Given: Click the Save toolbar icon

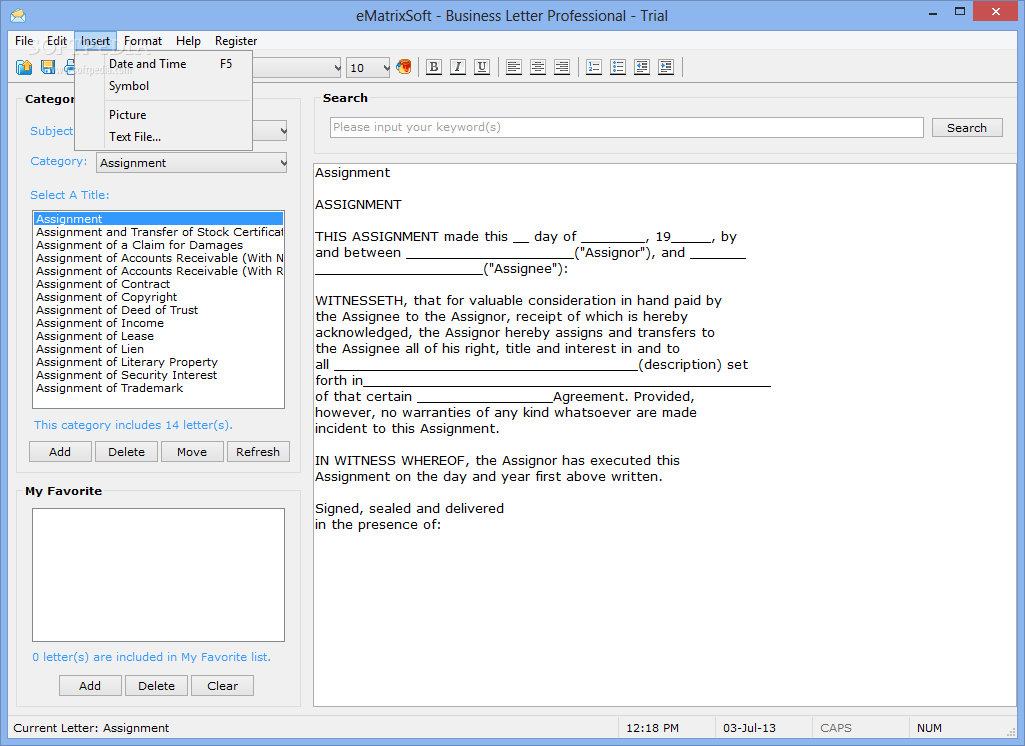Looking at the screenshot, I should coord(48,67).
